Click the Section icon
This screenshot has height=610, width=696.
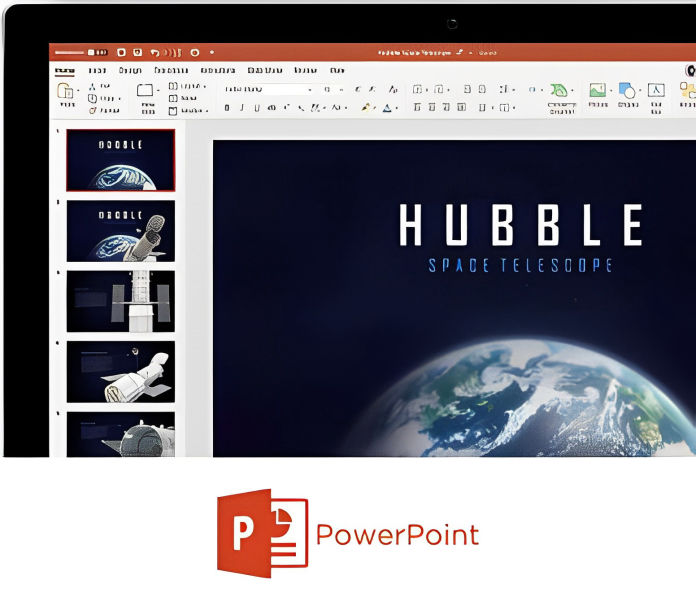click(173, 111)
